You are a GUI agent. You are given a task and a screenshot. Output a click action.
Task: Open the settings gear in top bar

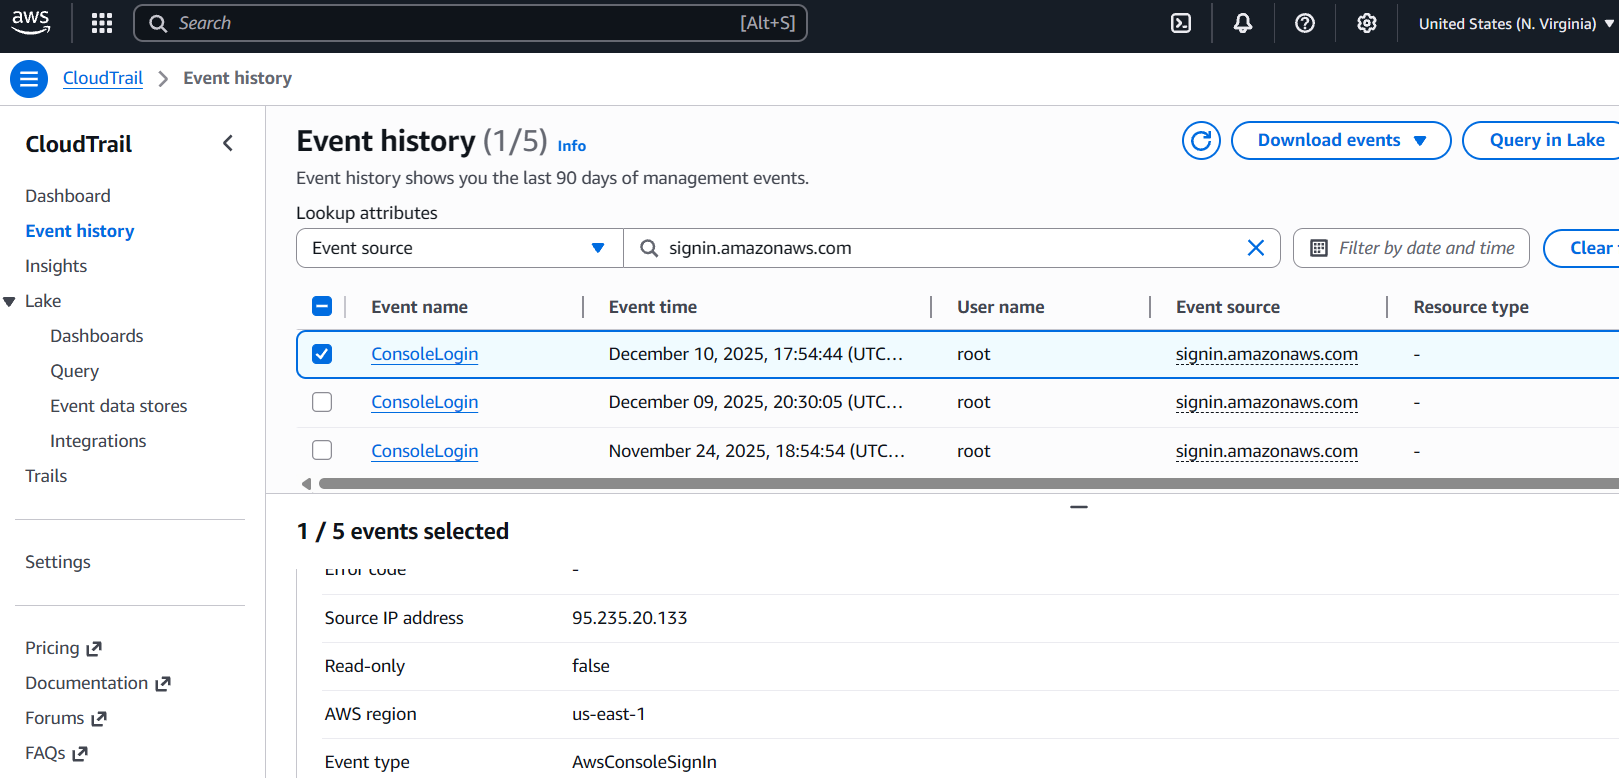click(1367, 23)
